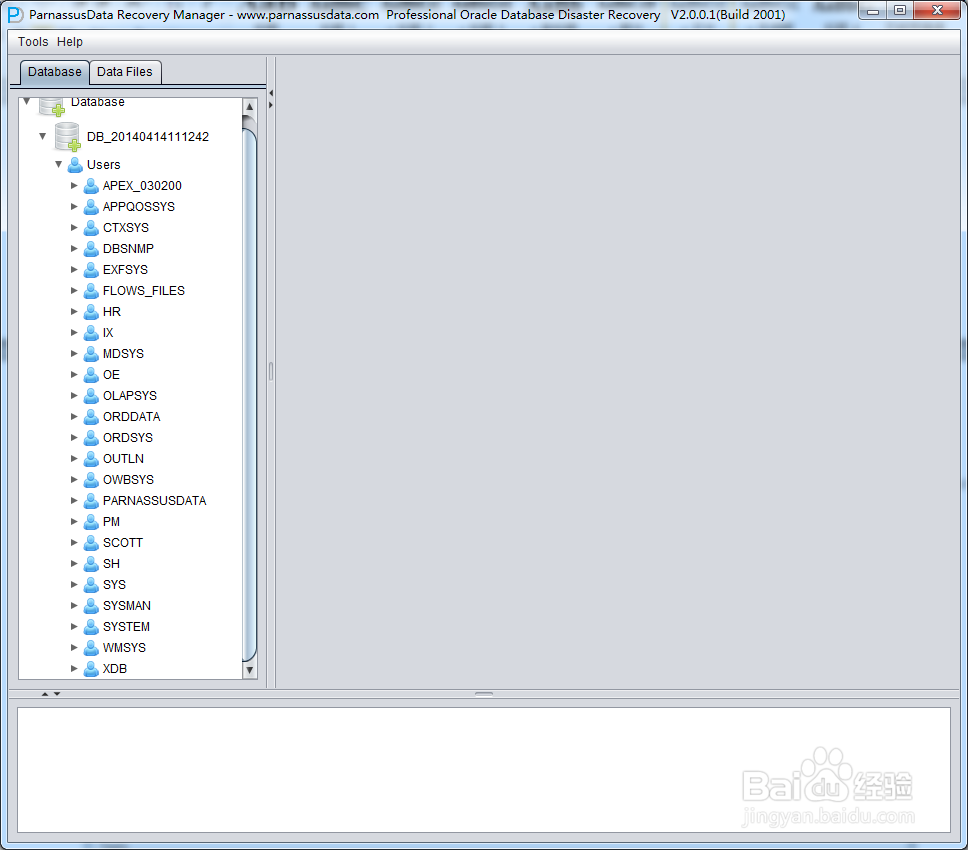The image size is (968, 850).
Task: Click the tree scrollbar down arrow
Action: click(249, 670)
